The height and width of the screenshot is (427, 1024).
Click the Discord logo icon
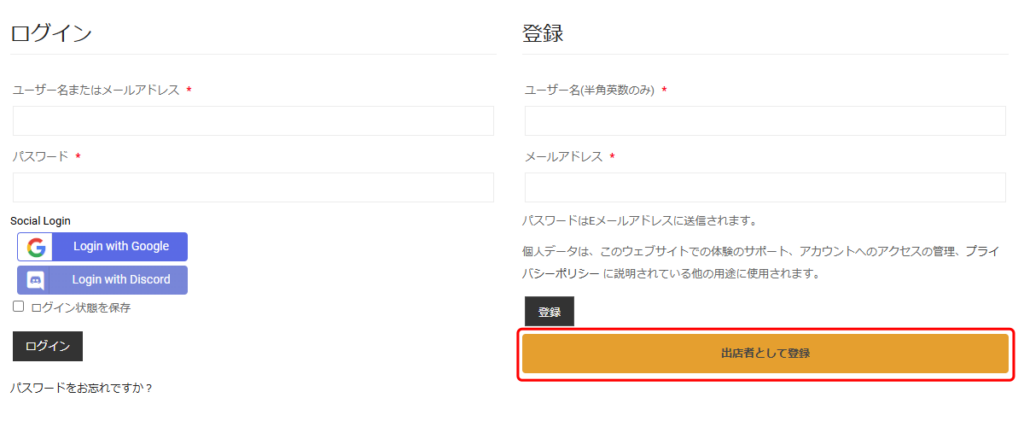(x=36, y=280)
